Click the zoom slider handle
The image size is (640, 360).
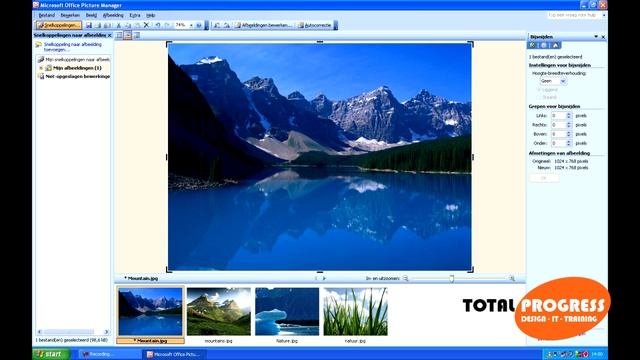[x=451, y=278]
